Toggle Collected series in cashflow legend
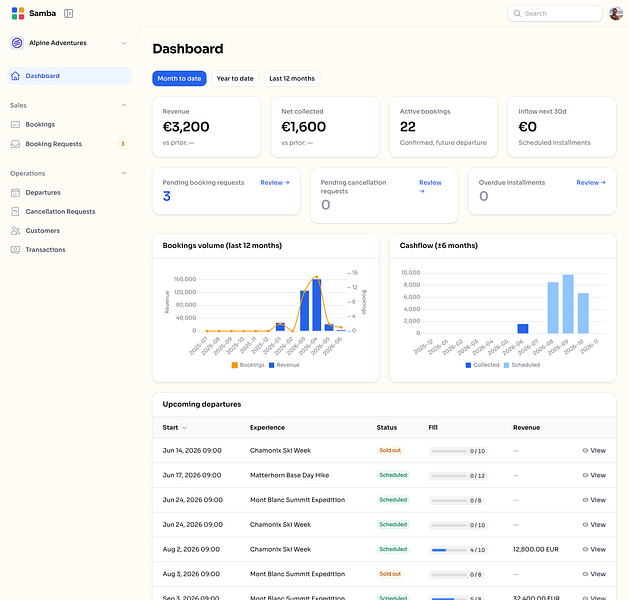This screenshot has width=629, height=600. (482, 365)
